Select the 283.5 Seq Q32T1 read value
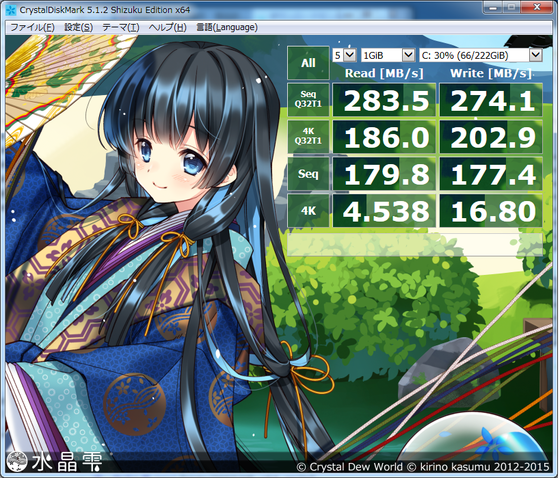The height and width of the screenshot is (478, 560). tap(384, 100)
